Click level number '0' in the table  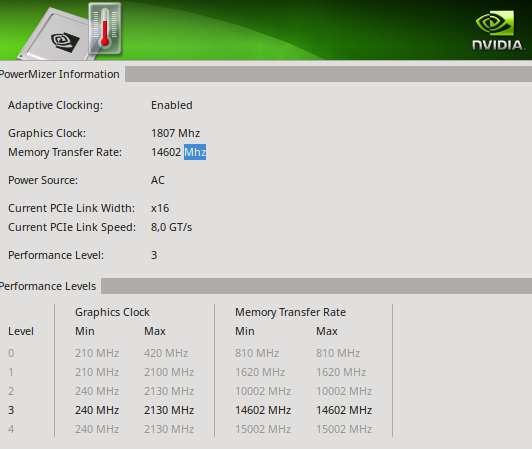pyautogui.click(x=11, y=353)
